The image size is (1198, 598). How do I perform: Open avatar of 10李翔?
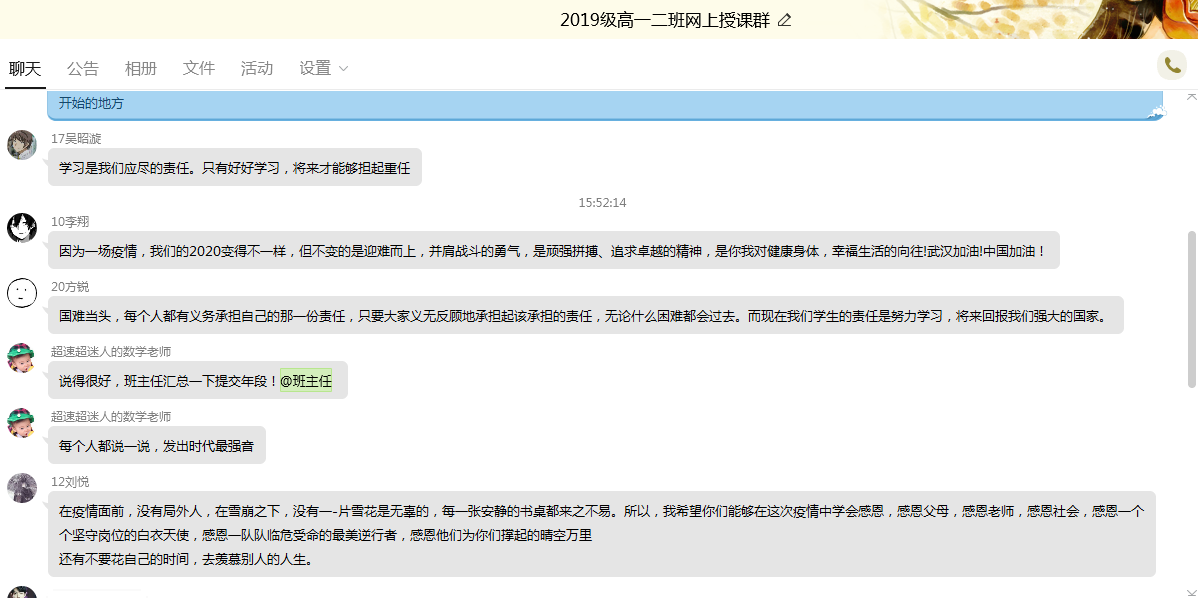pyautogui.click(x=22, y=228)
